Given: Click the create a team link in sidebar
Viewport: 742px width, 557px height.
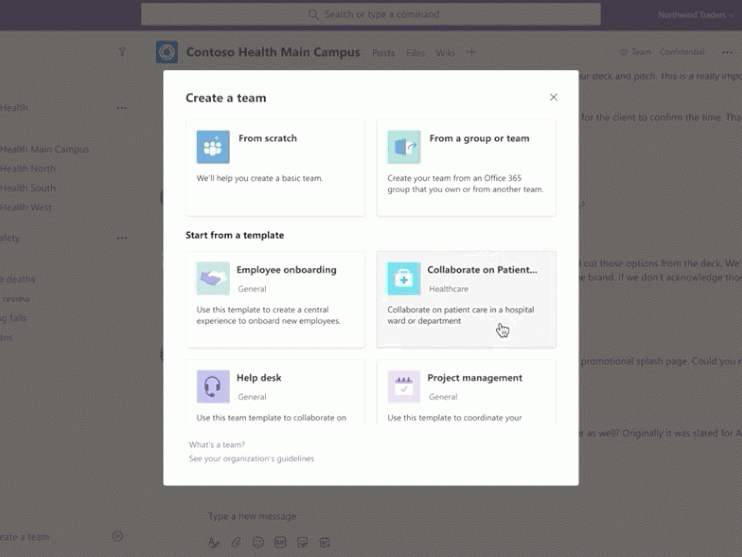Looking at the screenshot, I should point(24,537).
